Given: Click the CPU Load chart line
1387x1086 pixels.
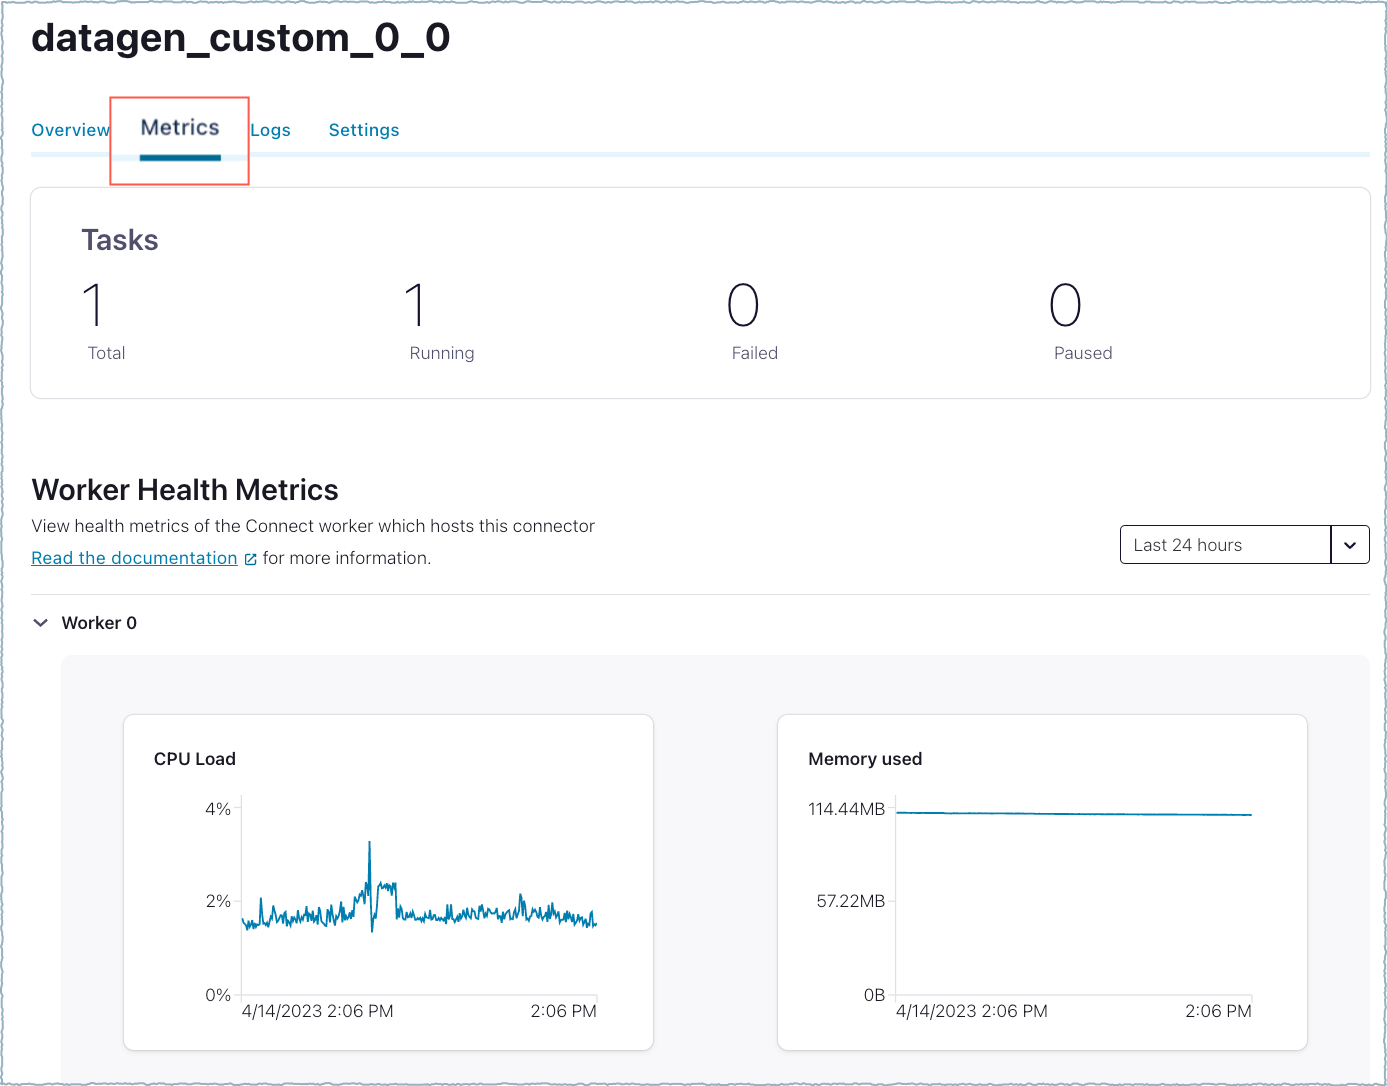Looking at the screenshot, I should [x=420, y=915].
